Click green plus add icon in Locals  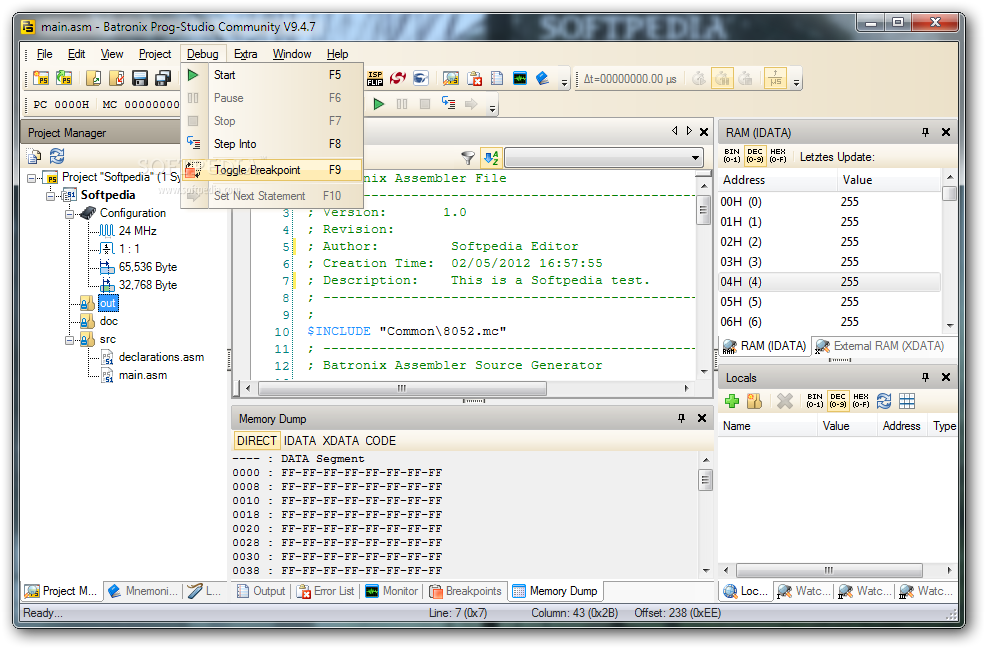tap(732, 401)
